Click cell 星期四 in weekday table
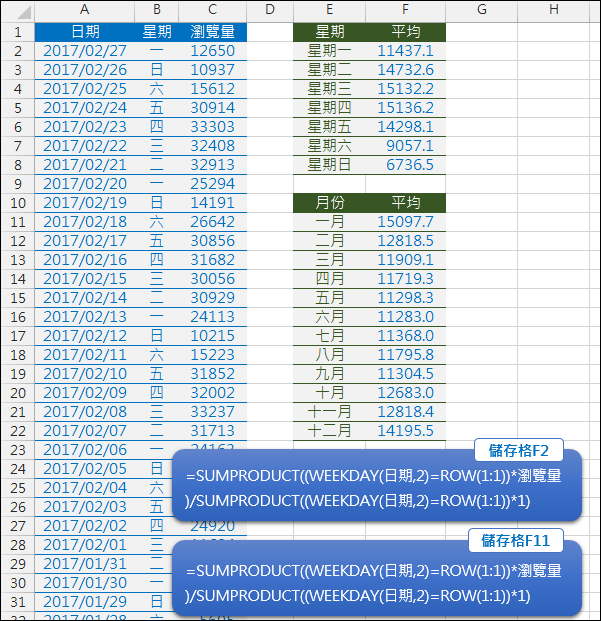The height and width of the screenshot is (621, 601). coord(329,108)
